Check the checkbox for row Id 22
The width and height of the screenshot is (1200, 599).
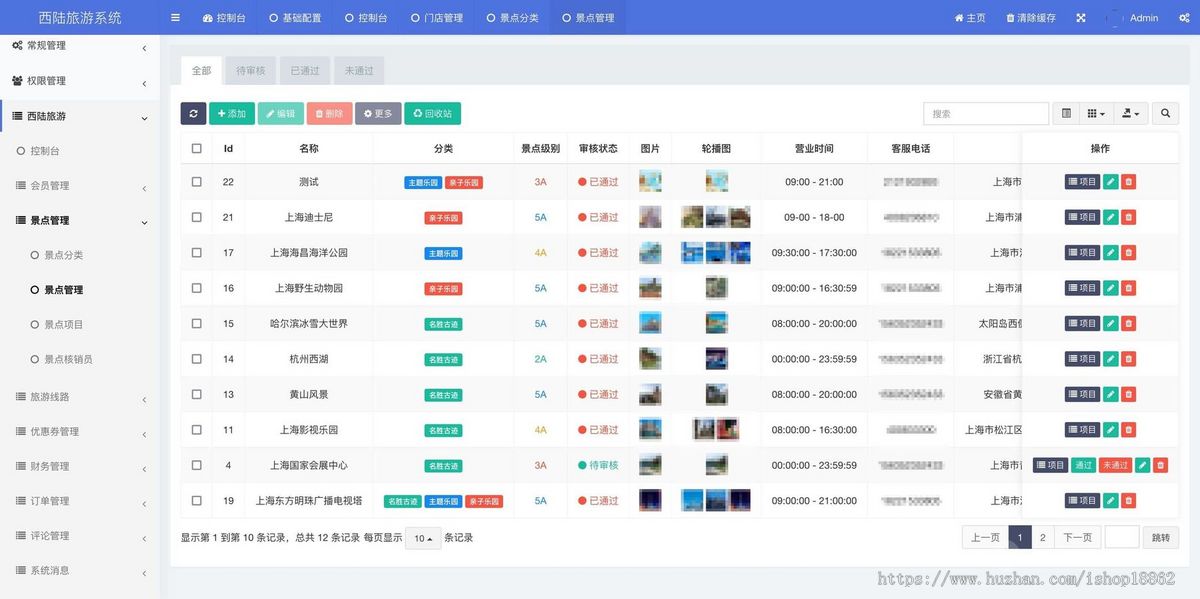point(196,181)
